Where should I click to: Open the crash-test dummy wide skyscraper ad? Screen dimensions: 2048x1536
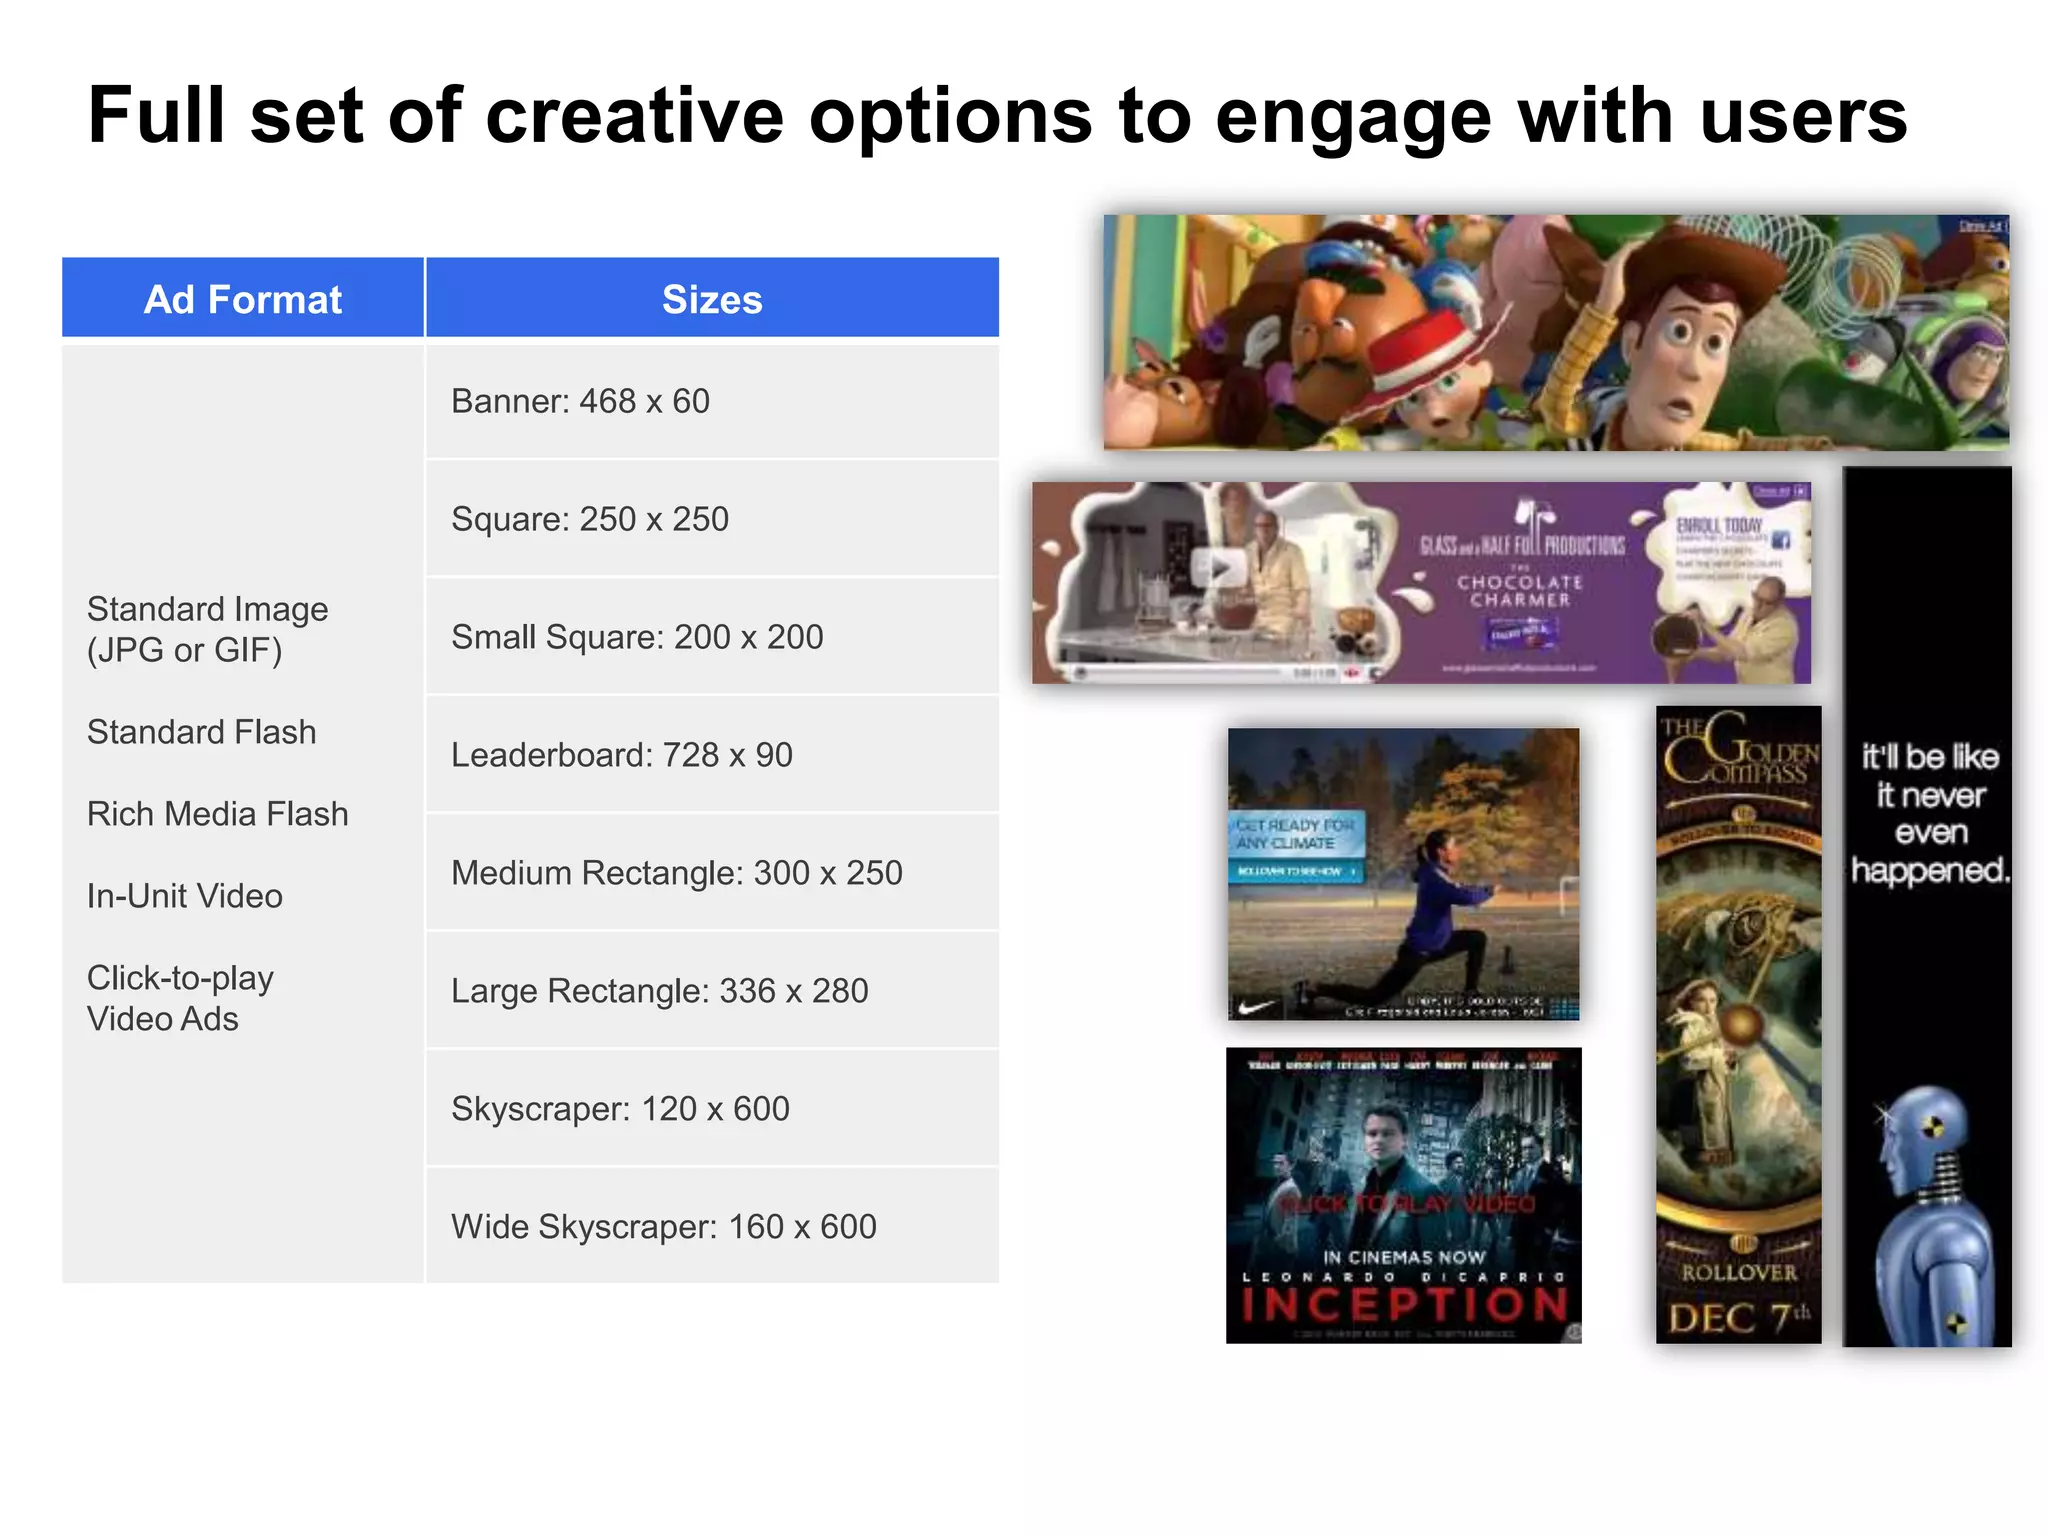(x=1927, y=906)
